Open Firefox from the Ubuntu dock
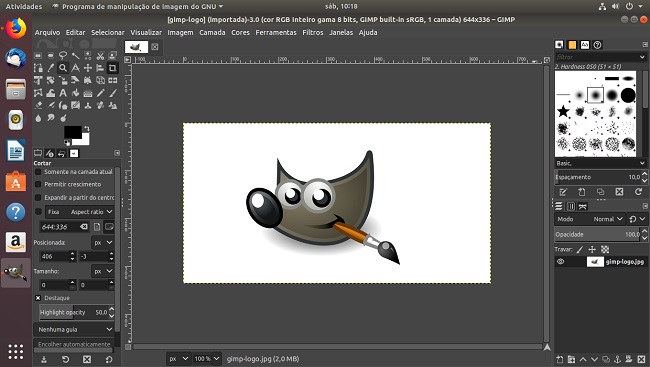 pos(16,28)
